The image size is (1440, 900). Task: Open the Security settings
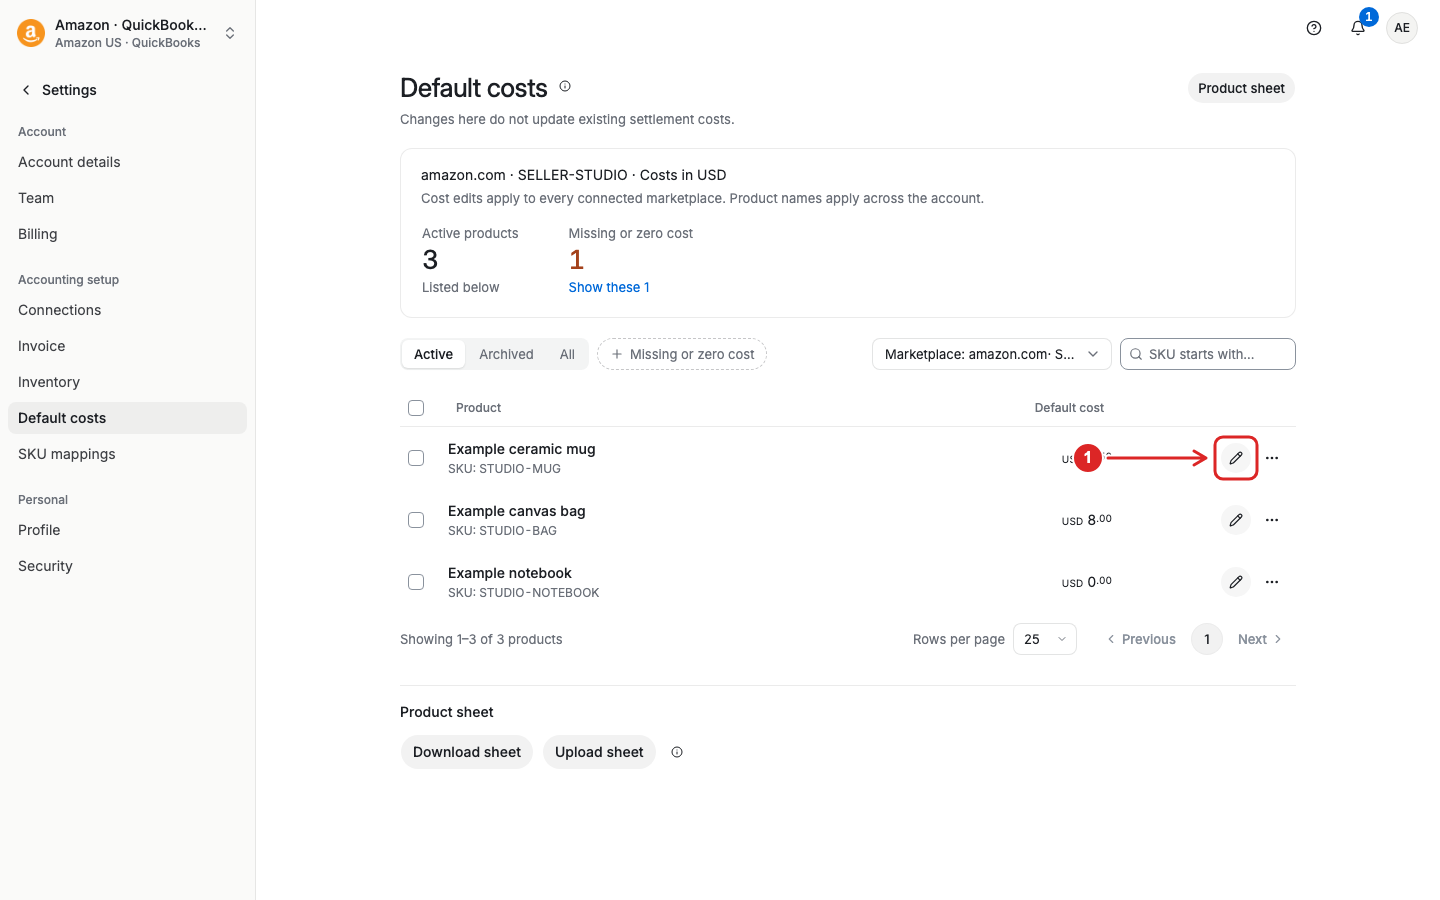[127, 566]
